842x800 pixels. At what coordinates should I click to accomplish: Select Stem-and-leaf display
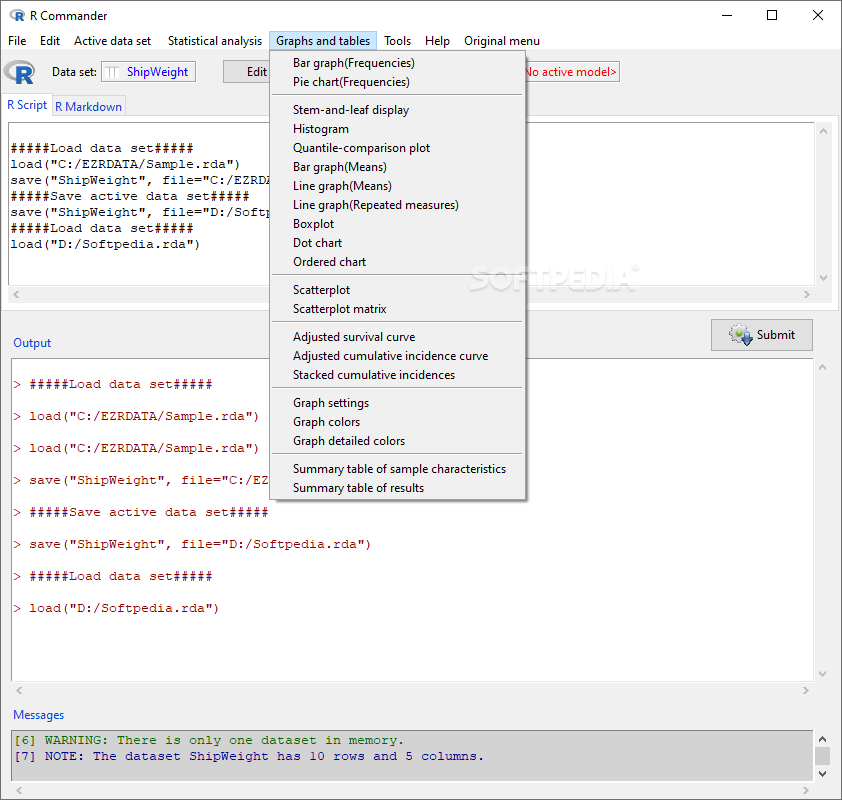[x=397, y=110]
